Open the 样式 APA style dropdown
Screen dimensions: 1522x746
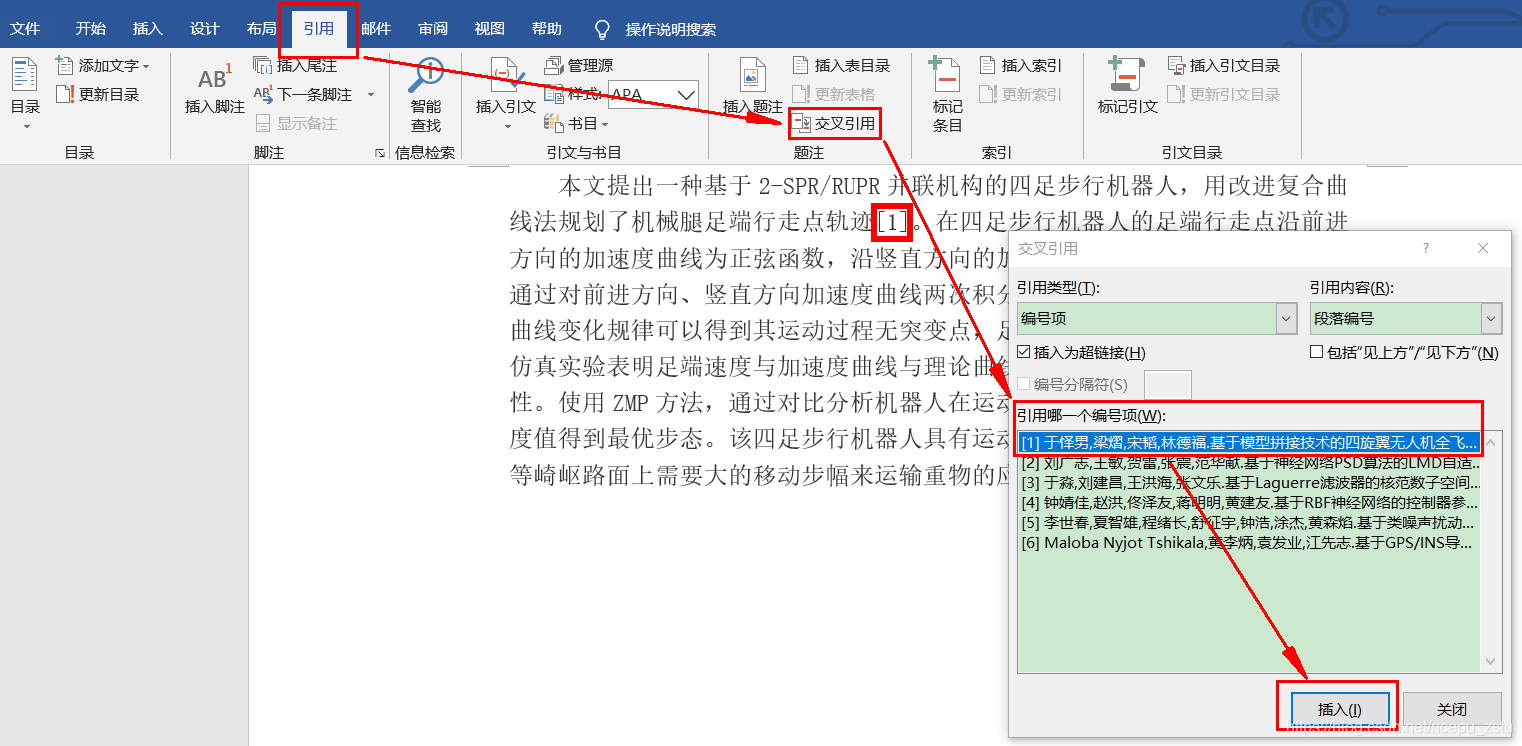tap(687, 94)
